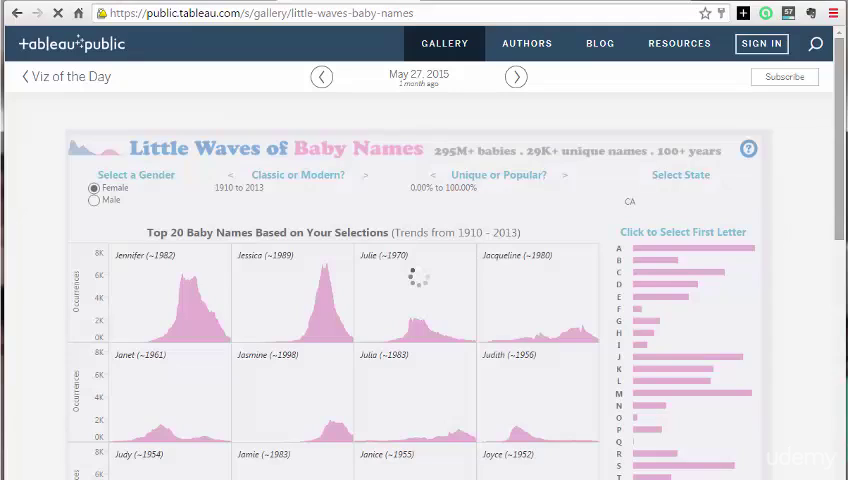Screen dimensions: 848x480
Task: Select first letter M bar
Action: [x=692, y=393]
